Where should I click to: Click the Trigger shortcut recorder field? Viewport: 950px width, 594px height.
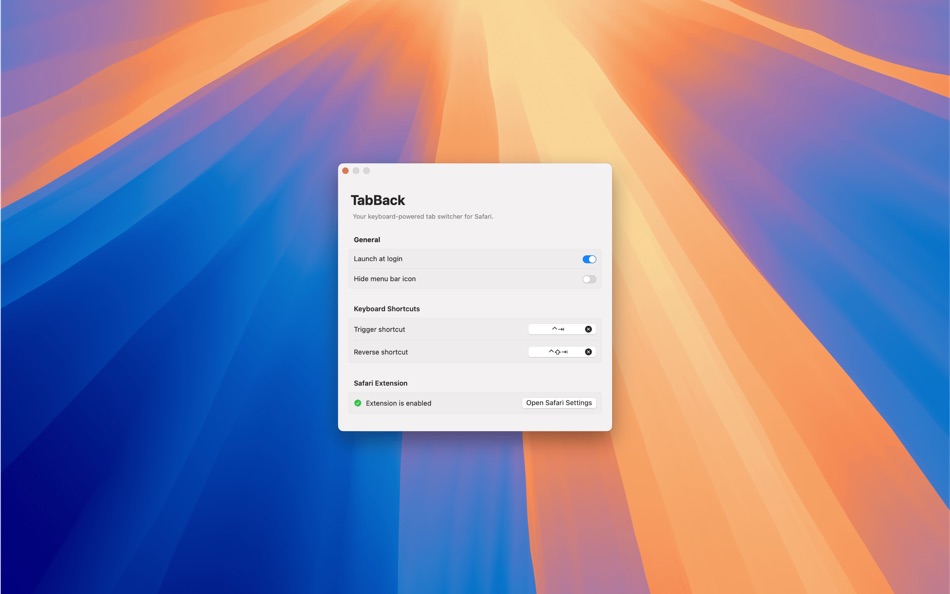(x=562, y=329)
